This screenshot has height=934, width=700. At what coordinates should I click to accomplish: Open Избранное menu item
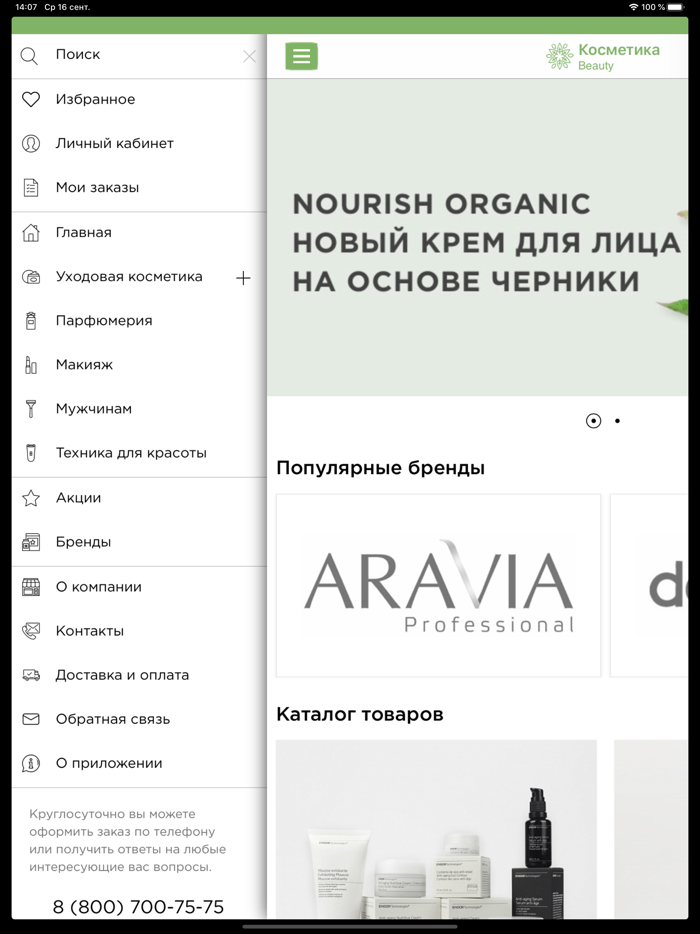(x=139, y=99)
